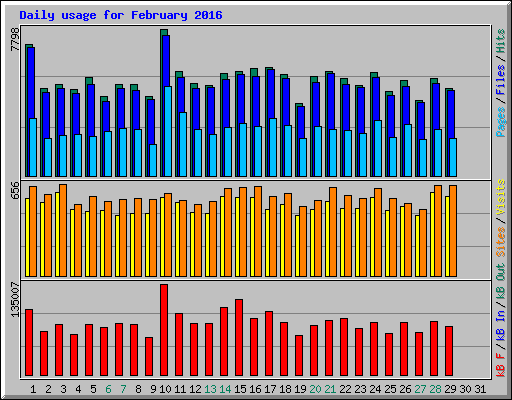The width and height of the screenshot is (512, 400).
Task: Click the green weekend day label "20"
Action: [x=315, y=389]
